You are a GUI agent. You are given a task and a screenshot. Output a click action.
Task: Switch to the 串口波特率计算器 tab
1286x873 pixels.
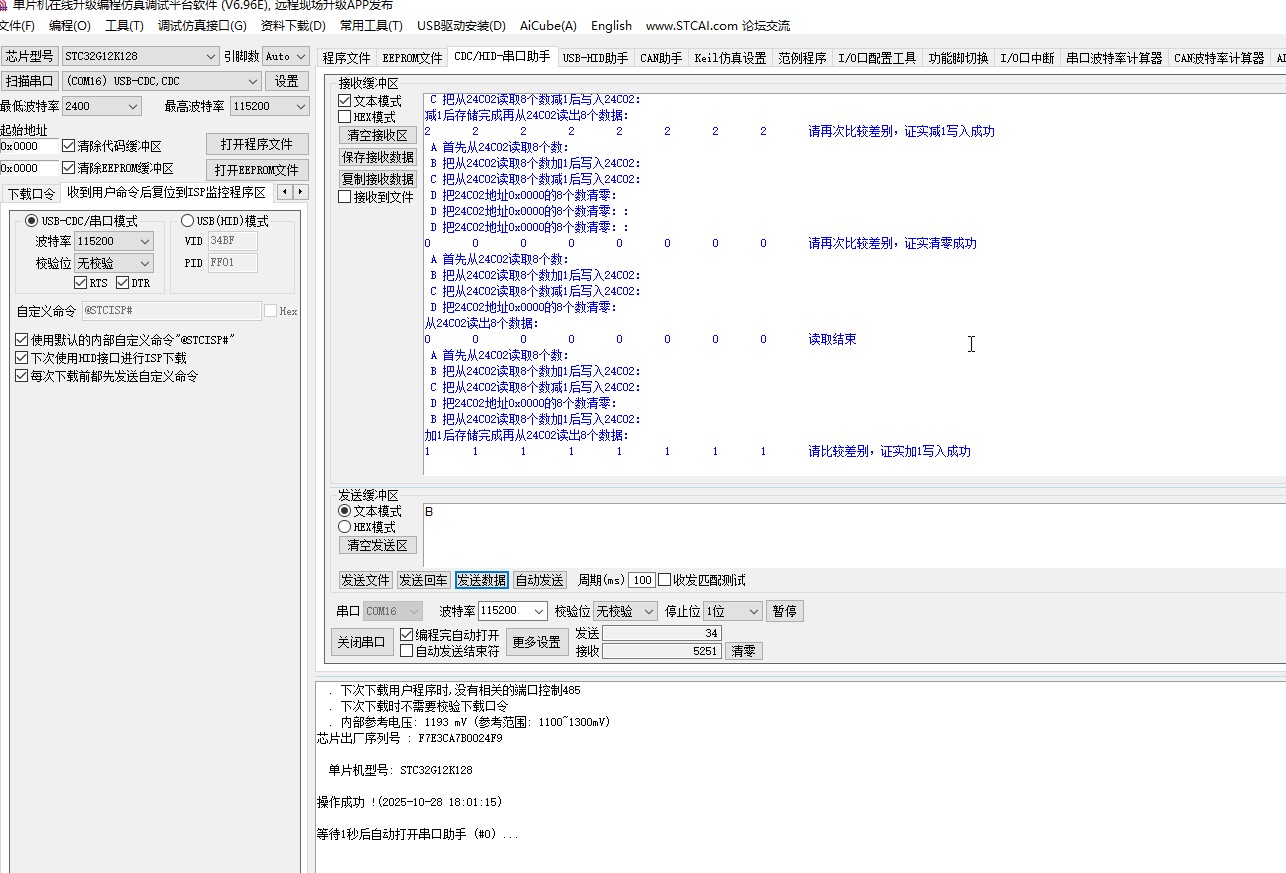[1113, 58]
